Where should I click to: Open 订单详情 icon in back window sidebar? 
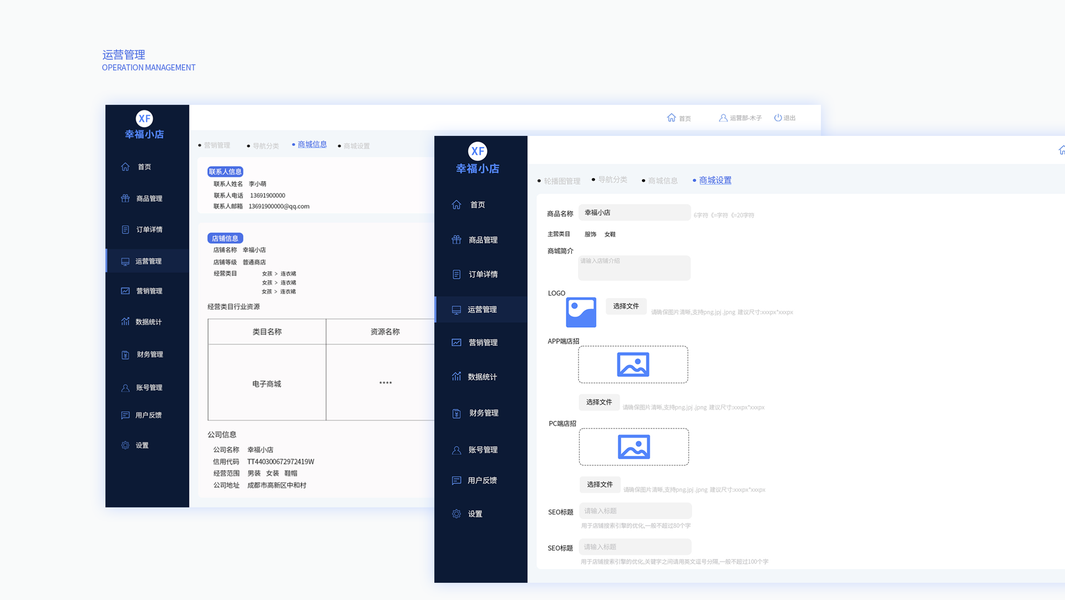(x=125, y=230)
